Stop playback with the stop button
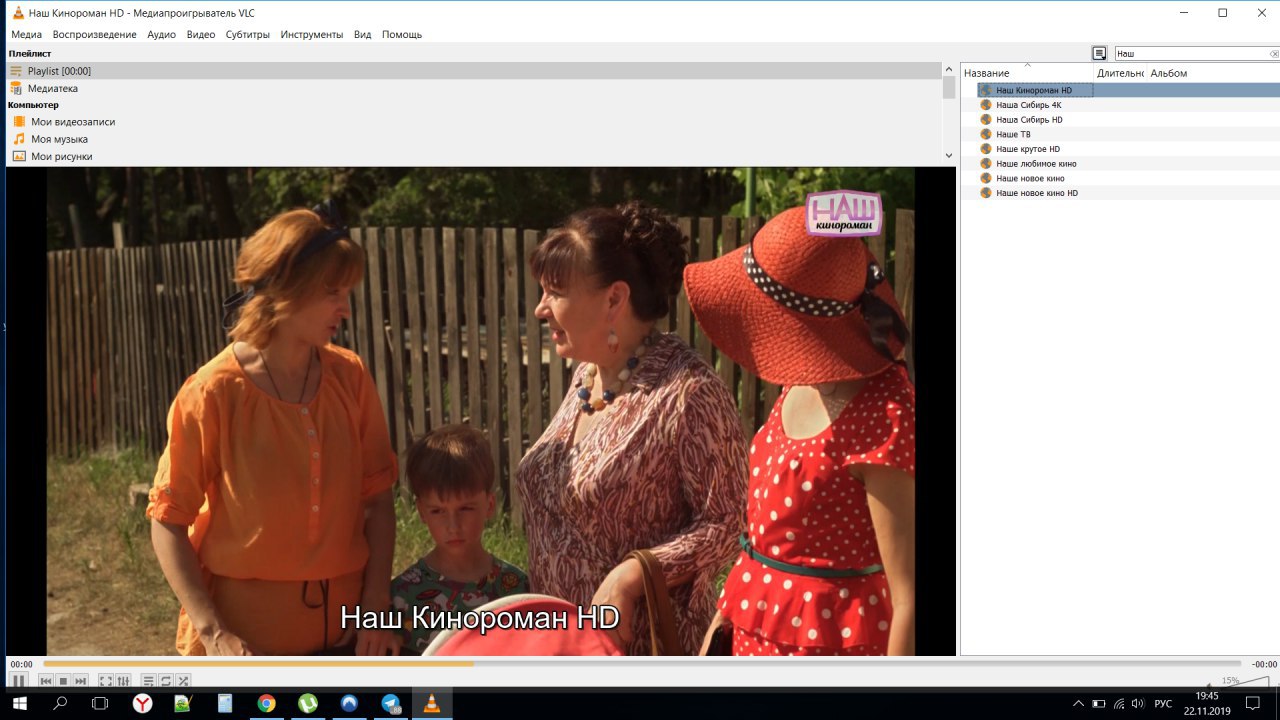This screenshot has height=720, width=1280. click(x=63, y=681)
